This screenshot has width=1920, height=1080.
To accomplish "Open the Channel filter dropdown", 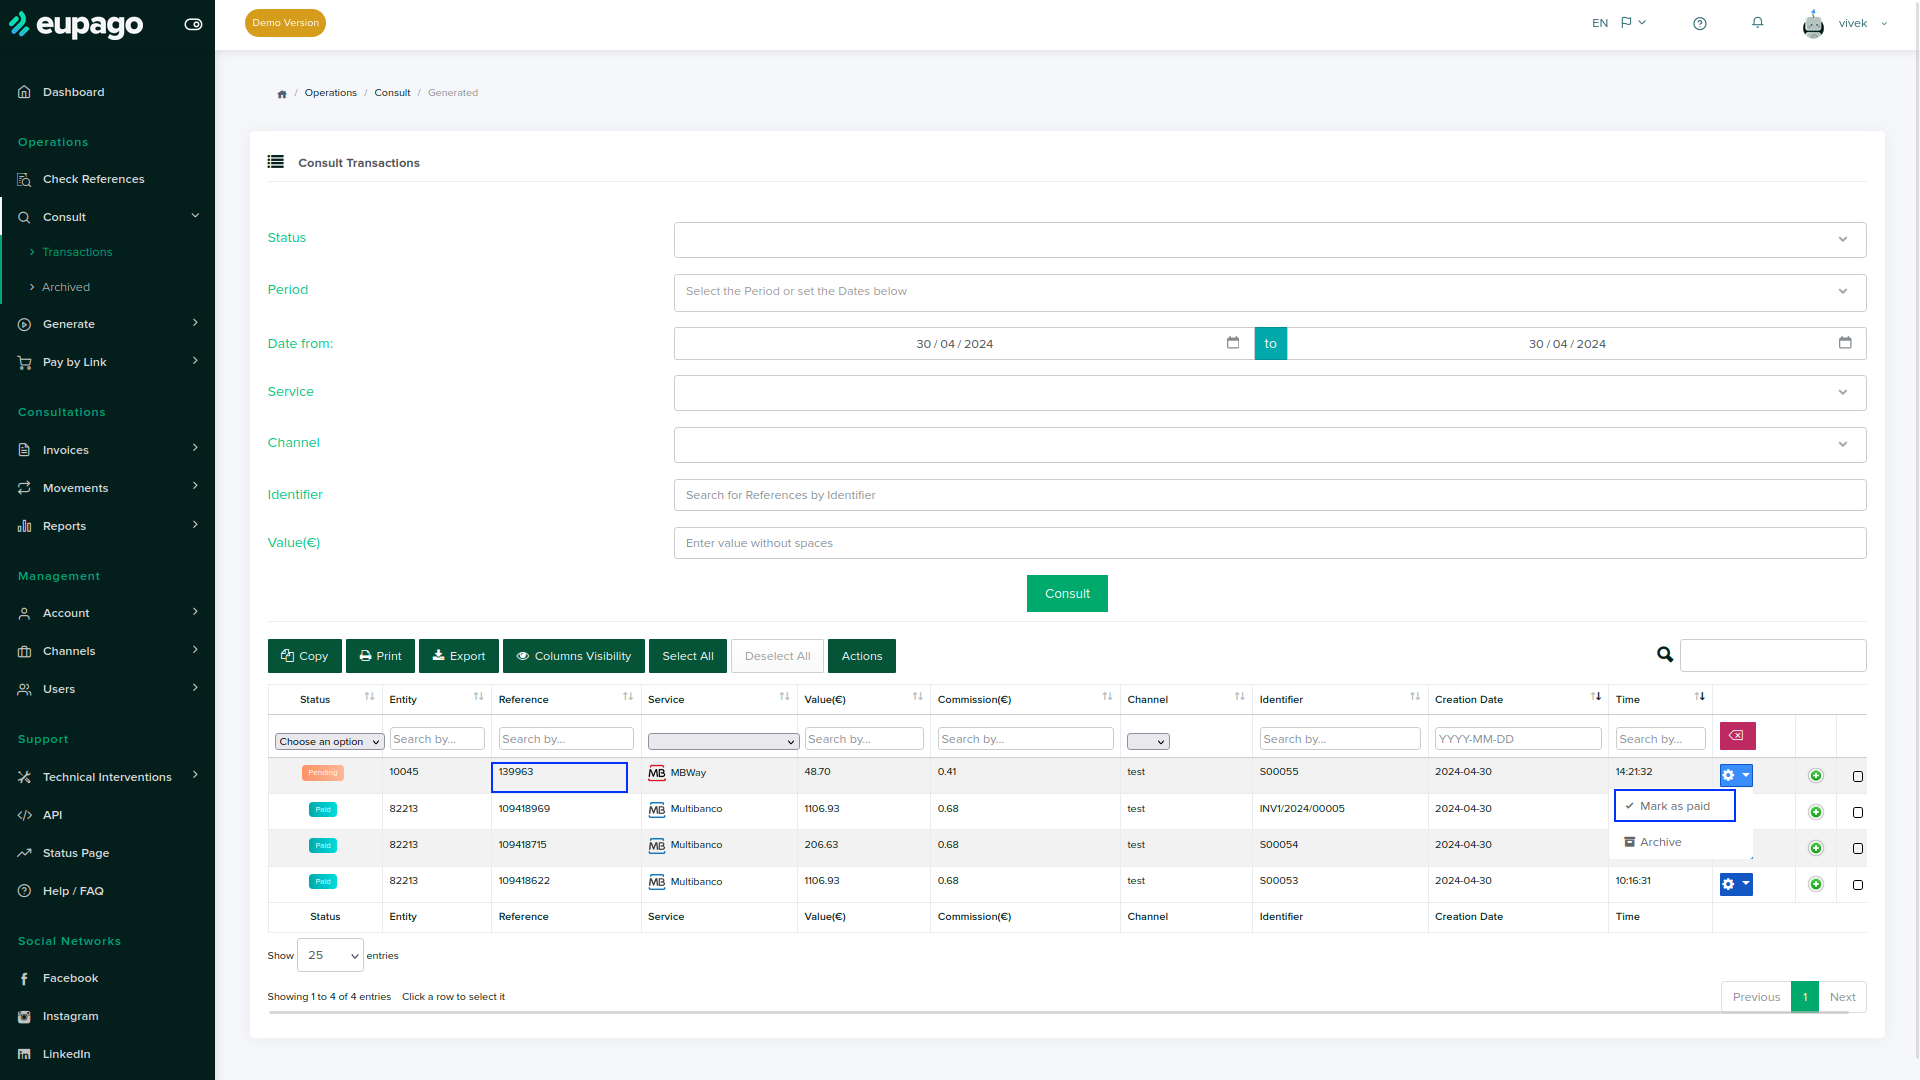I will tap(1270, 444).
